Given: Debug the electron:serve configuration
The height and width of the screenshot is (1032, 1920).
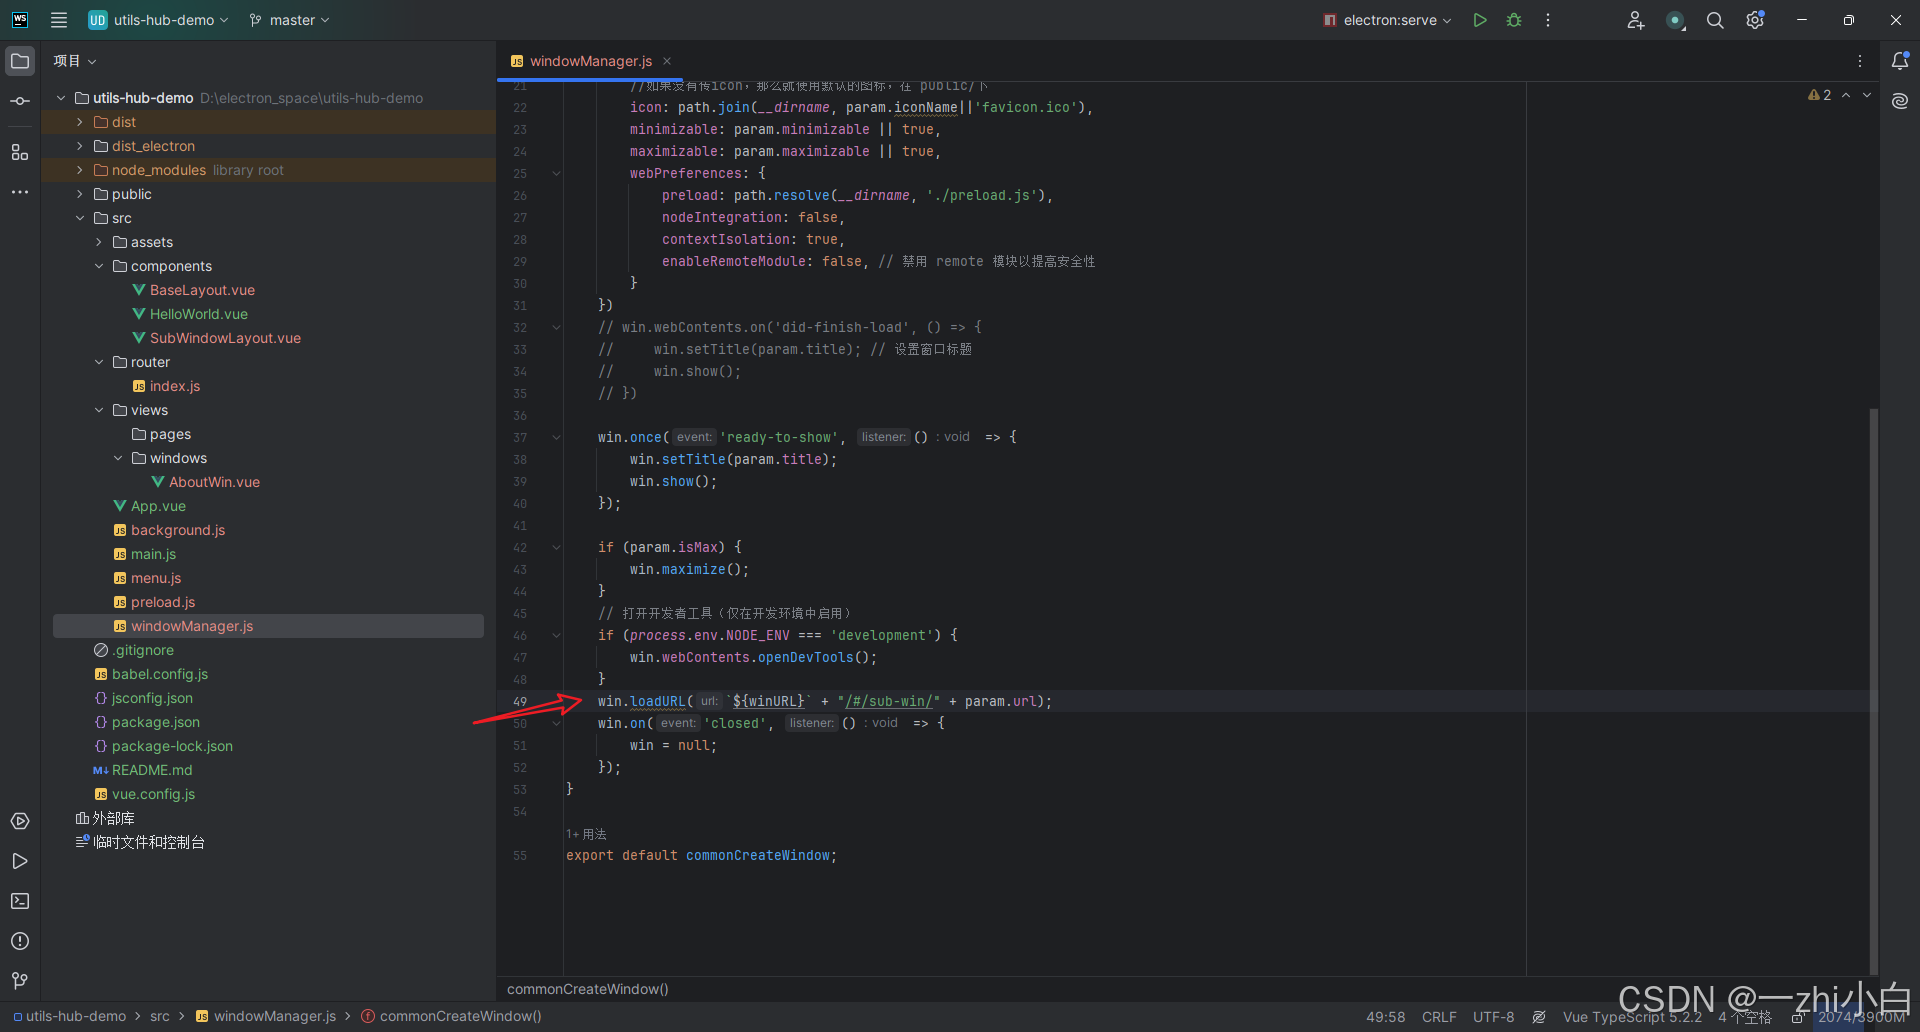Looking at the screenshot, I should 1514,20.
